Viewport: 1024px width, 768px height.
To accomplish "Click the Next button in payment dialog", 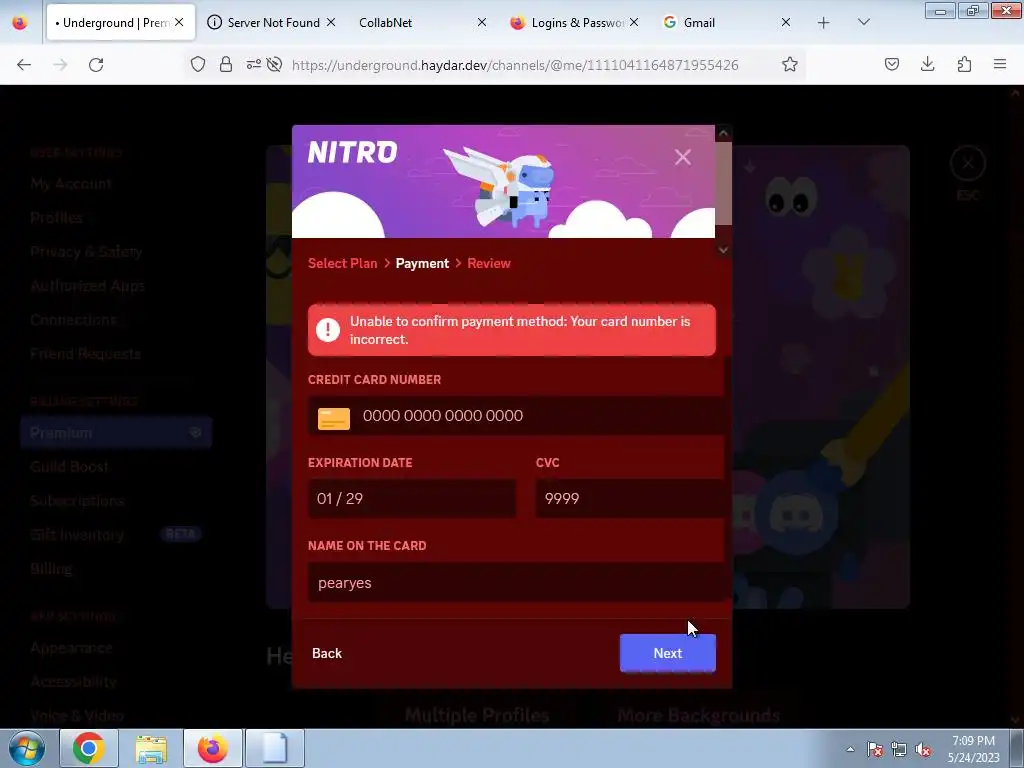I will 667,653.
